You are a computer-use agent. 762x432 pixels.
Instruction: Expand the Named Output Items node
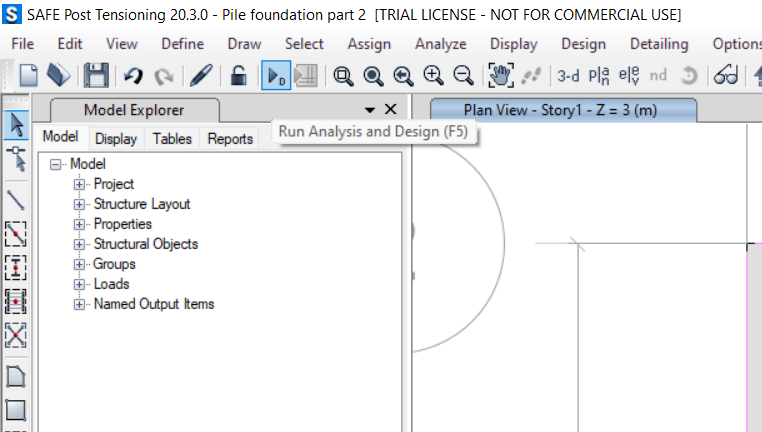coord(79,305)
